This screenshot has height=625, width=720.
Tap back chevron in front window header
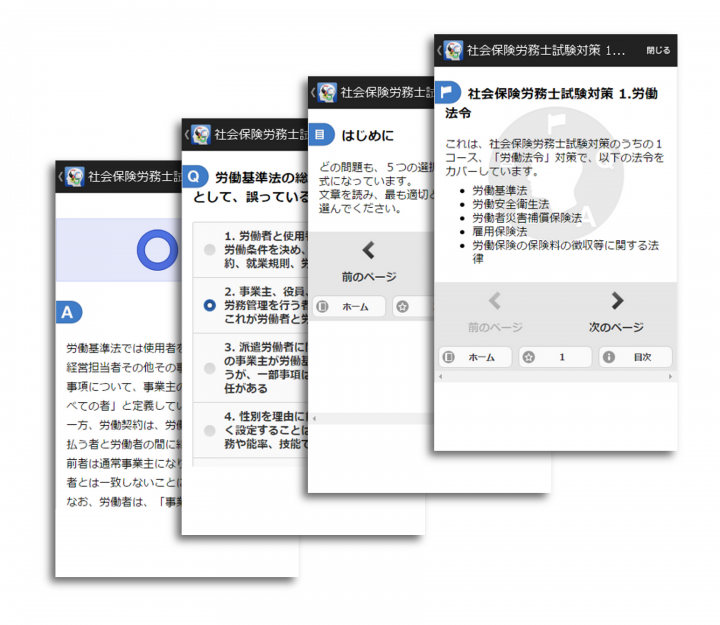(439, 50)
